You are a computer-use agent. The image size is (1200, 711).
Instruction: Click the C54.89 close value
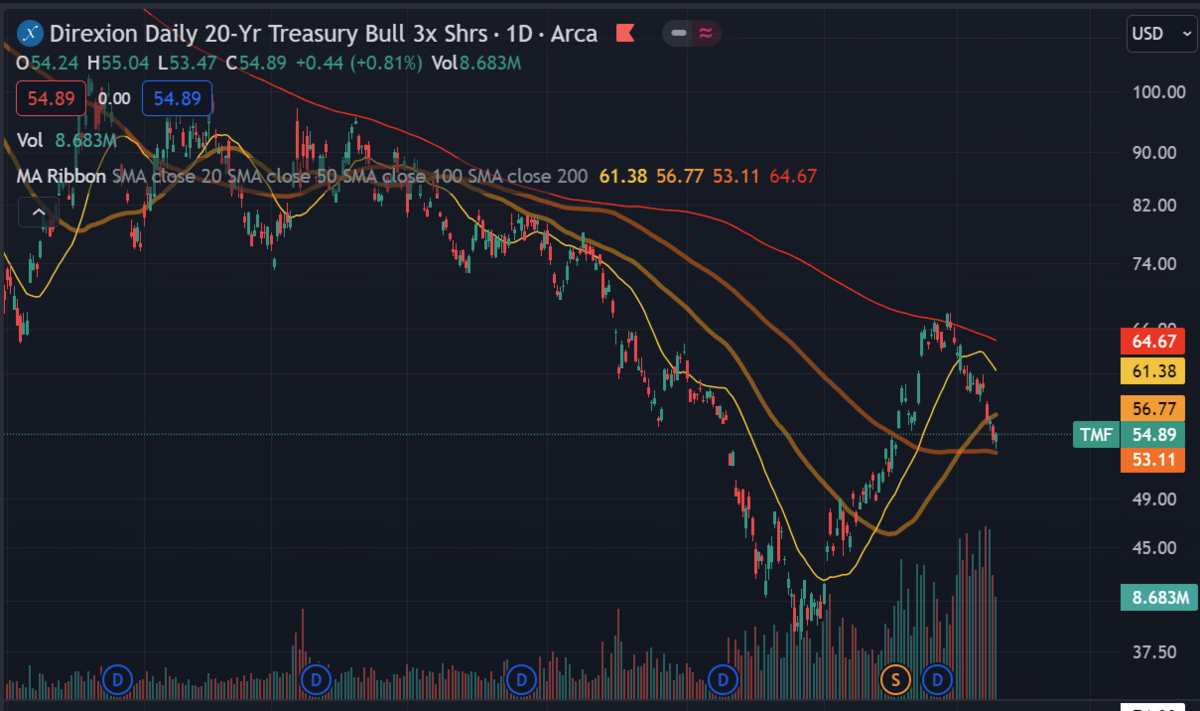pyautogui.click(x=255, y=62)
